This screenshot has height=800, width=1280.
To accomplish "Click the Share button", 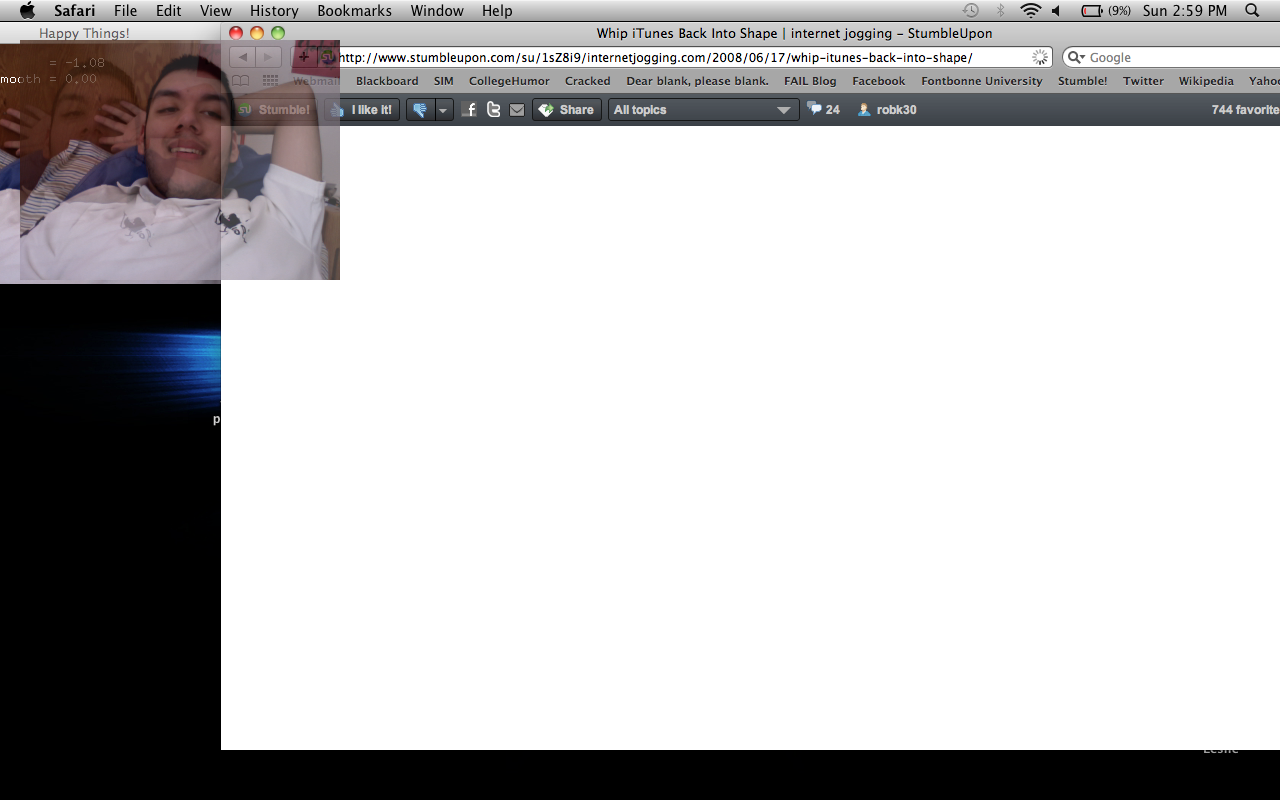I will point(566,110).
